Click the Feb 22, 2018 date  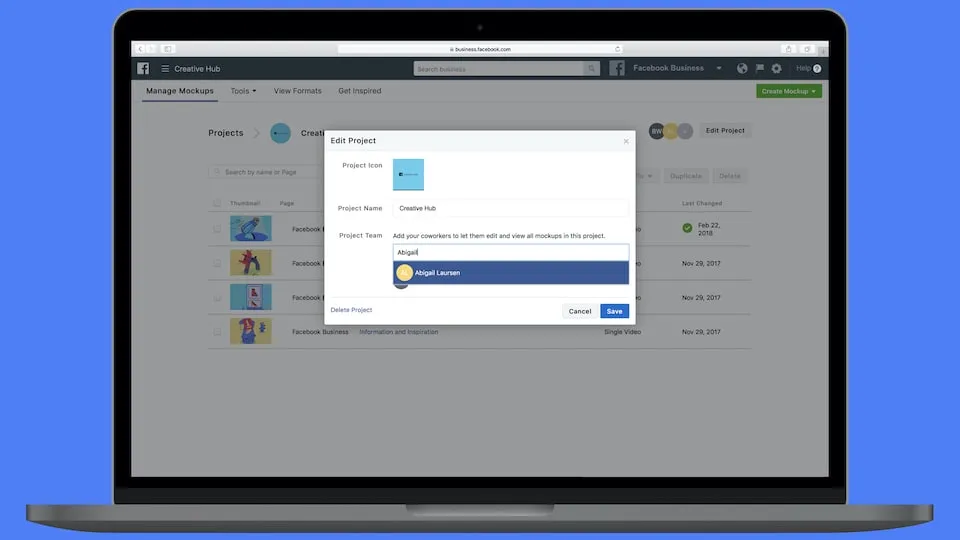click(x=709, y=229)
